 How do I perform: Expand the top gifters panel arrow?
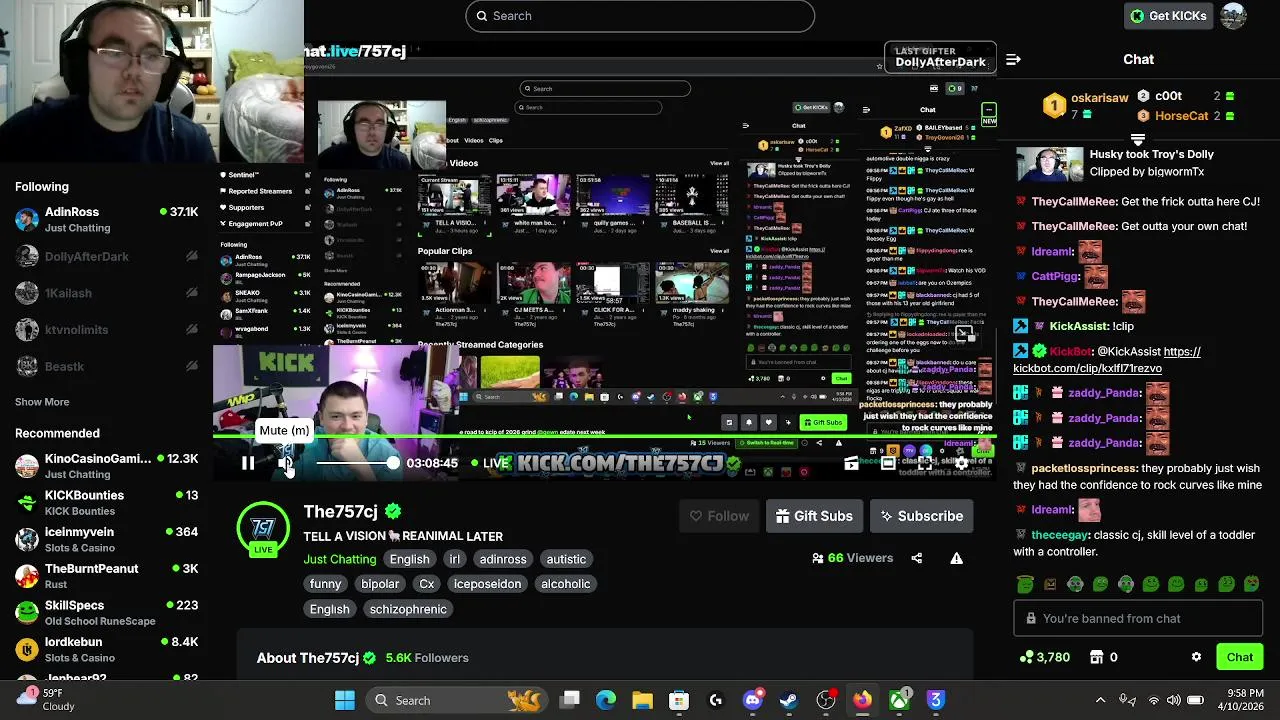1138,139
